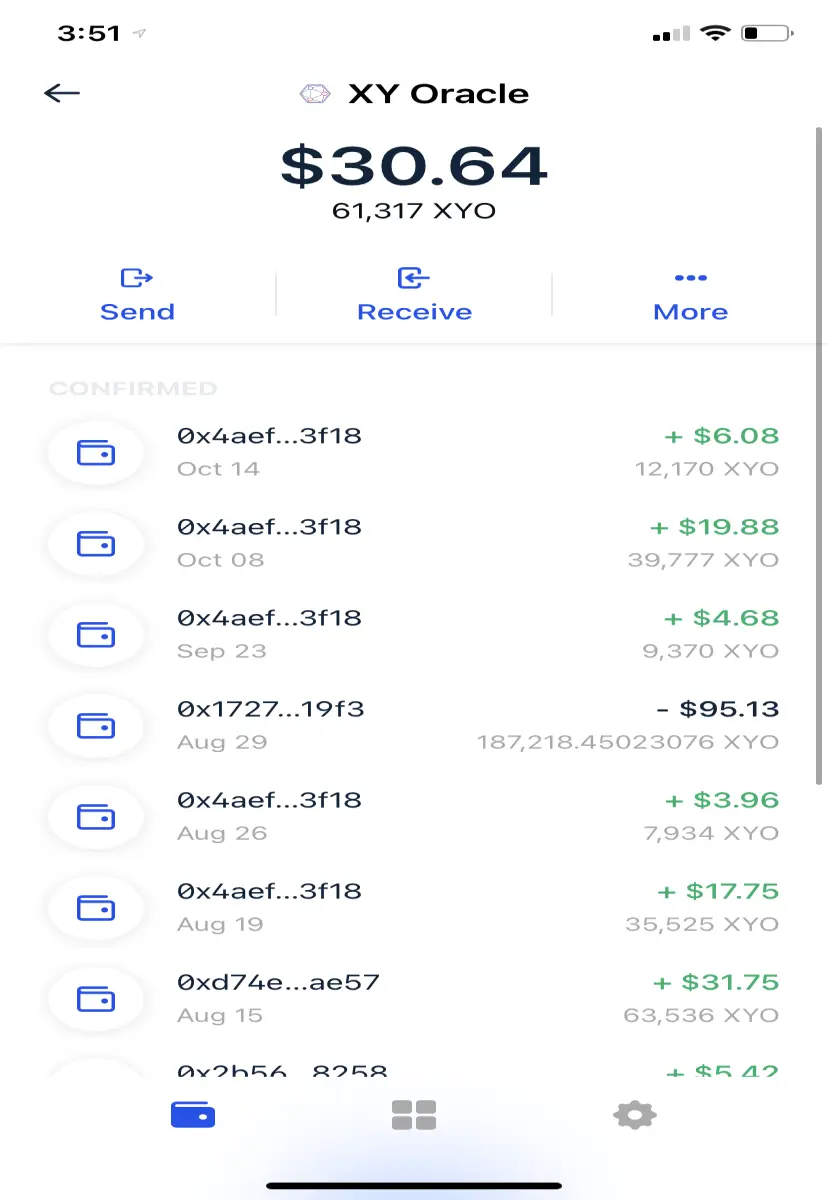
Task: Tap the 9,370 XYO quantity
Action: click(x=710, y=651)
